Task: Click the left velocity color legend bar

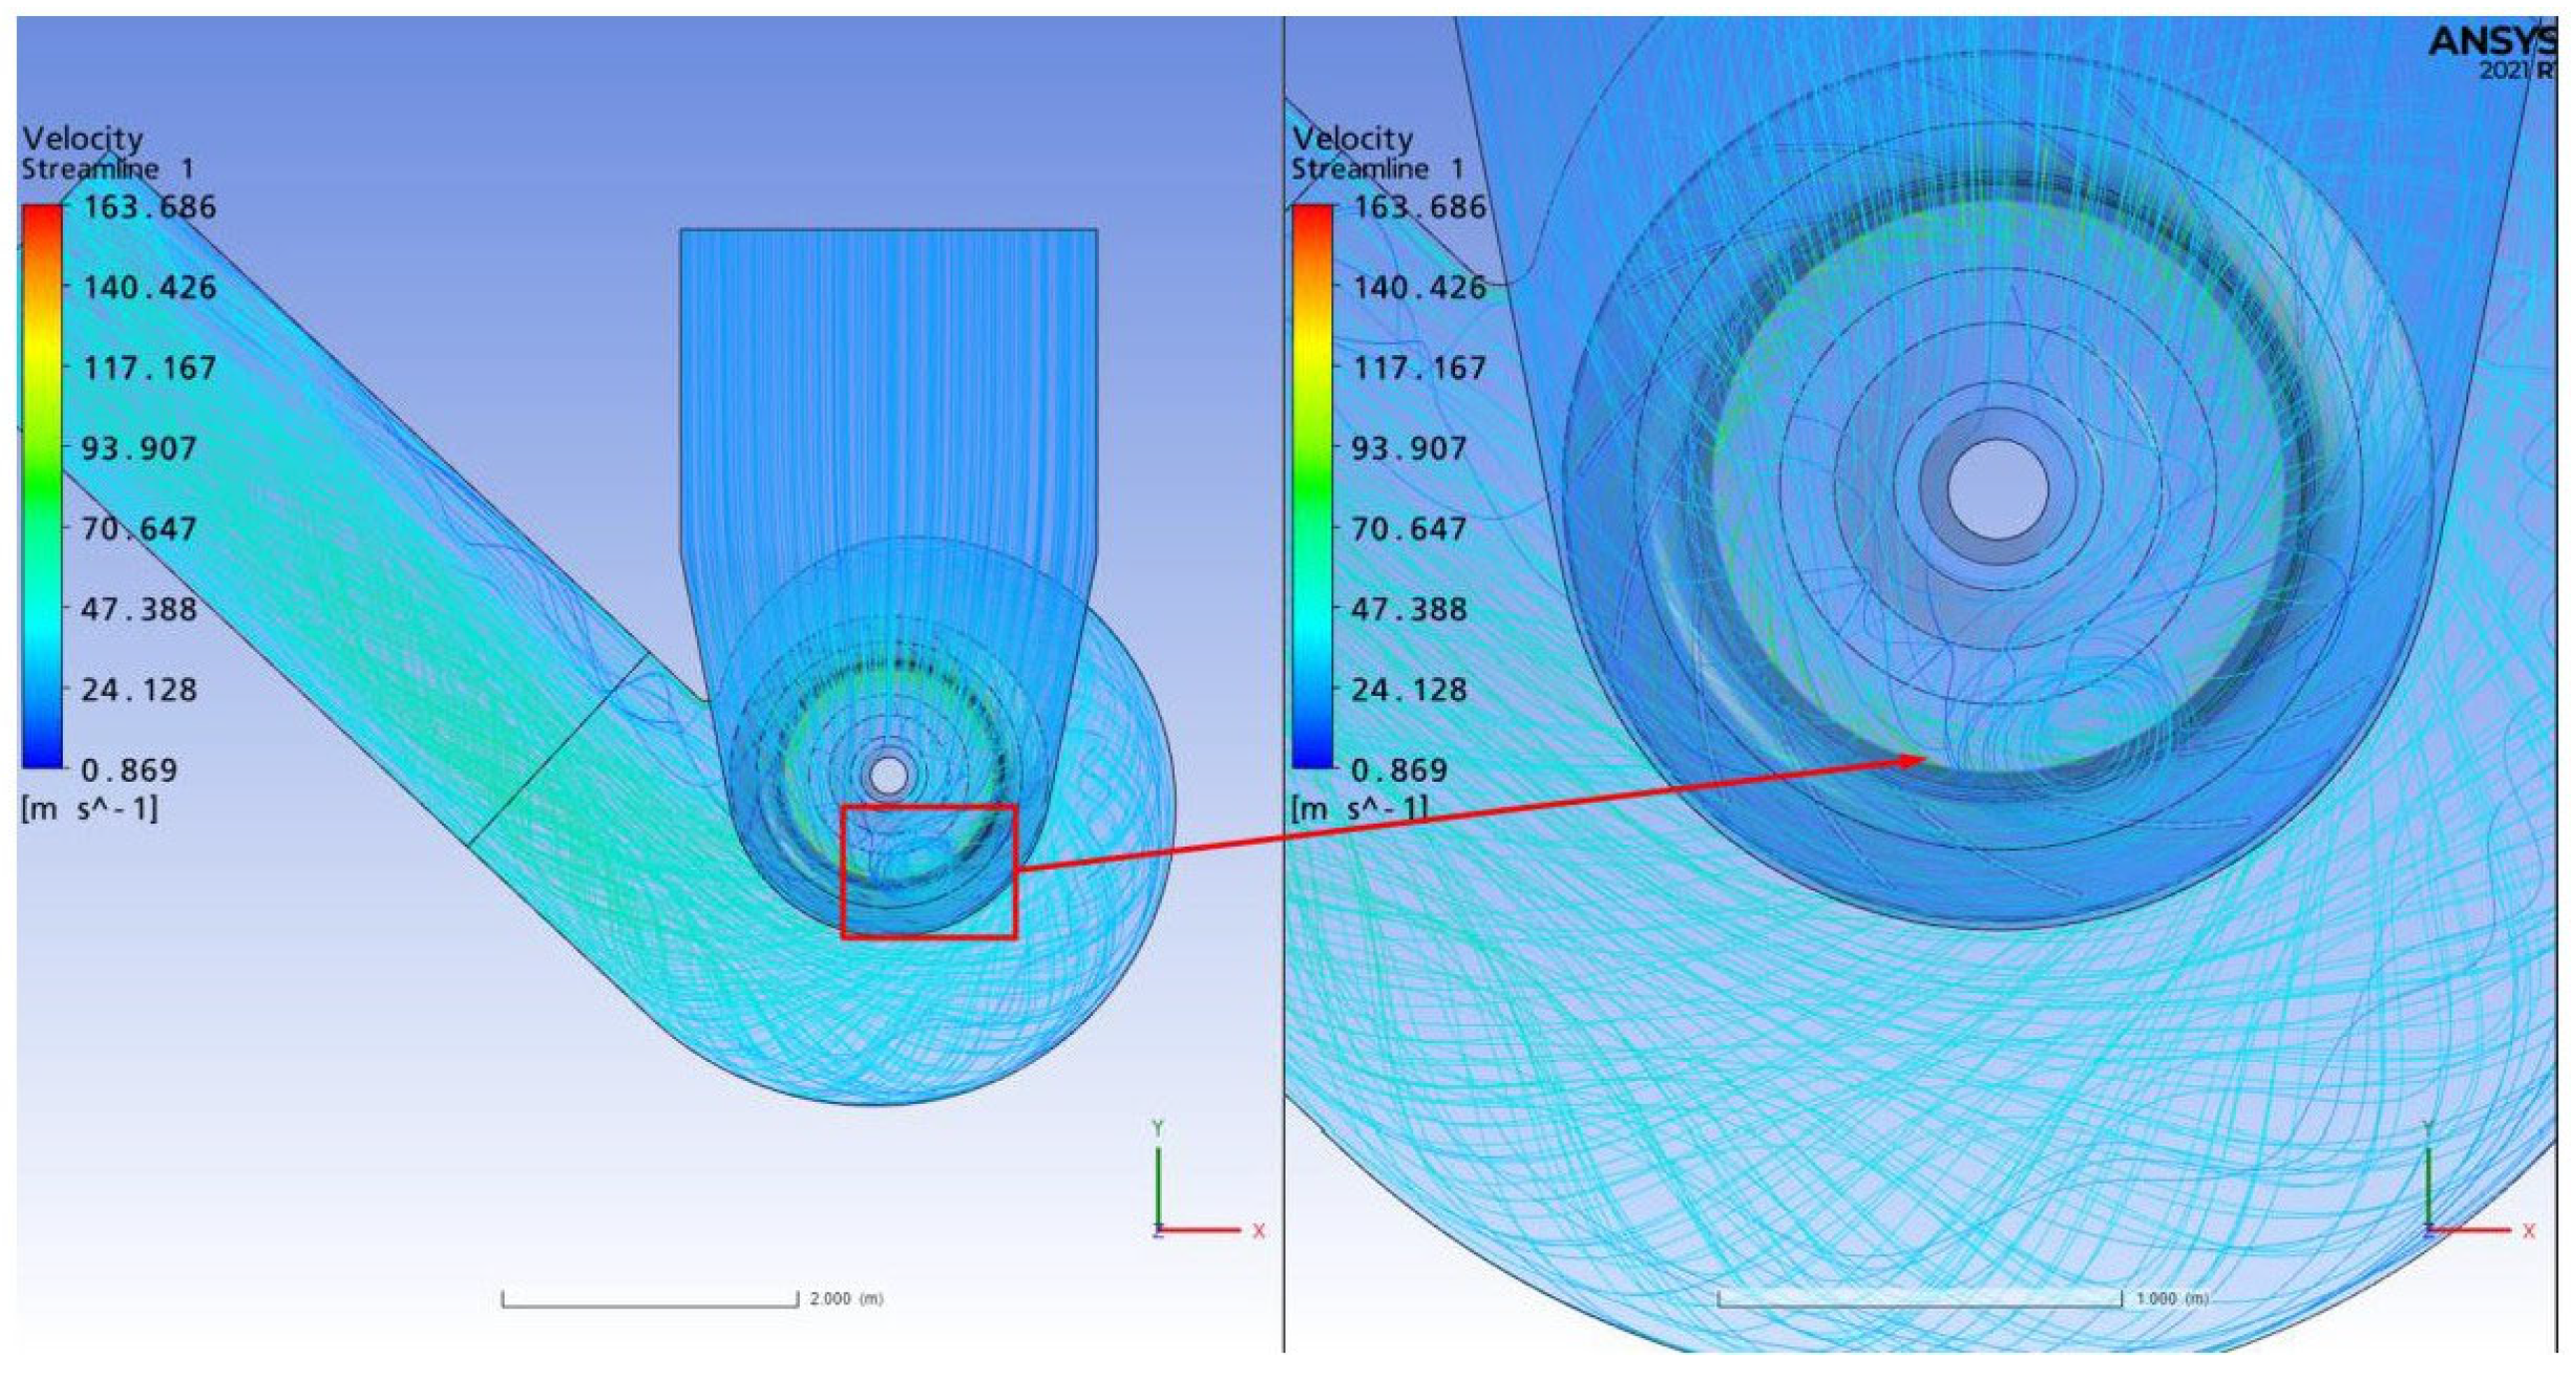Action: tap(42, 487)
